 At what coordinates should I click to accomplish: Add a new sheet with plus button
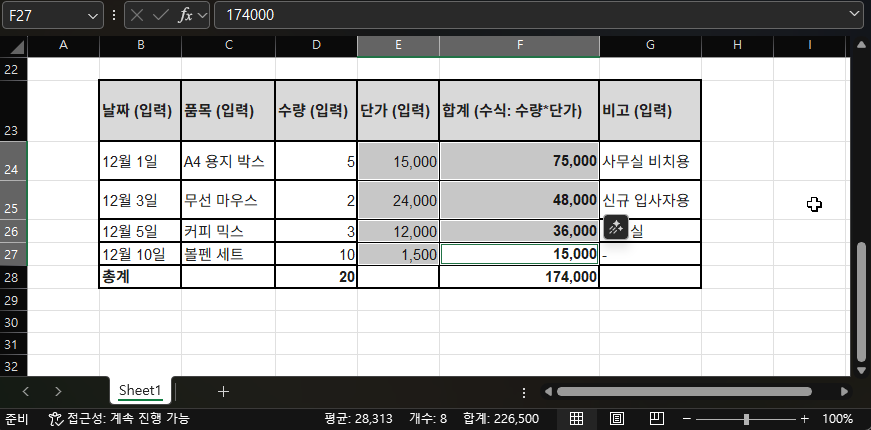[223, 392]
